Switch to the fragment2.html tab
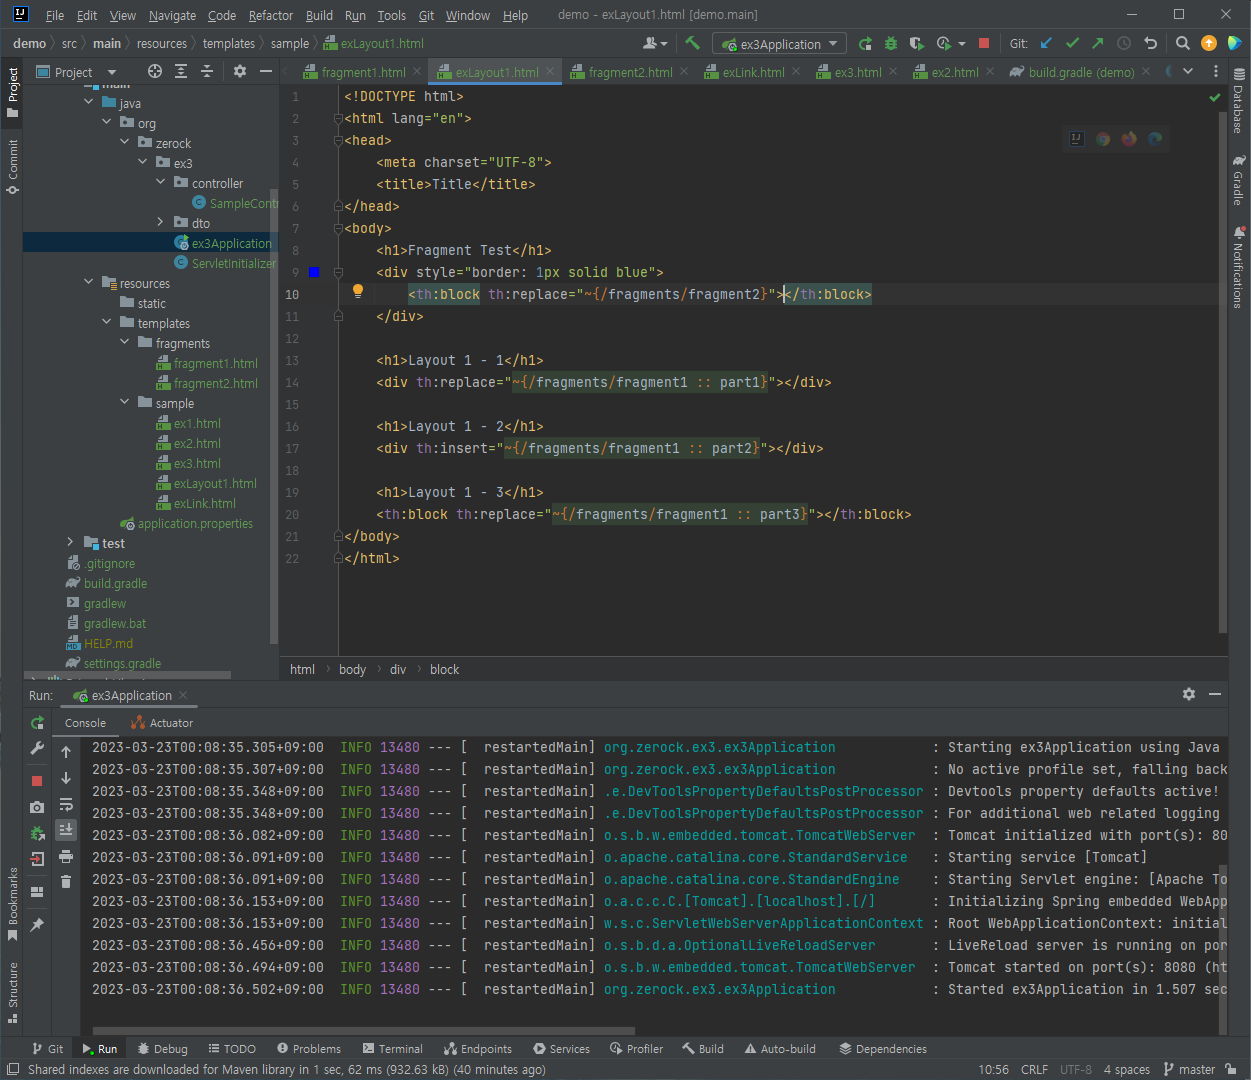The width and height of the screenshot is (1251, 1080). point(630,72)
